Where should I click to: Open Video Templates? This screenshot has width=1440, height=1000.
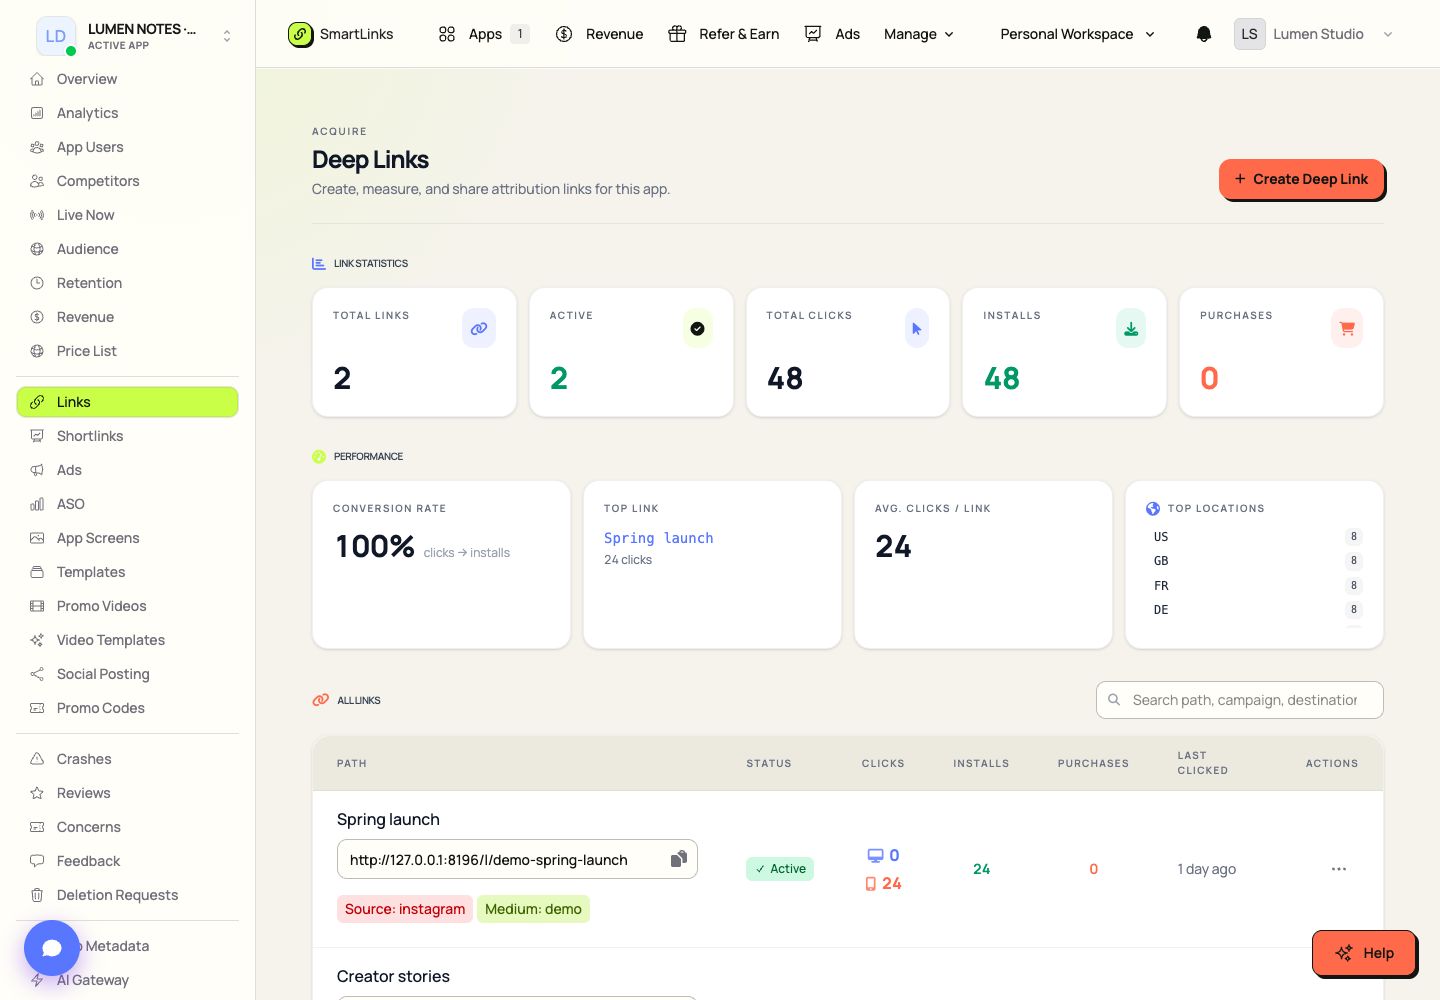coord(127,640)
